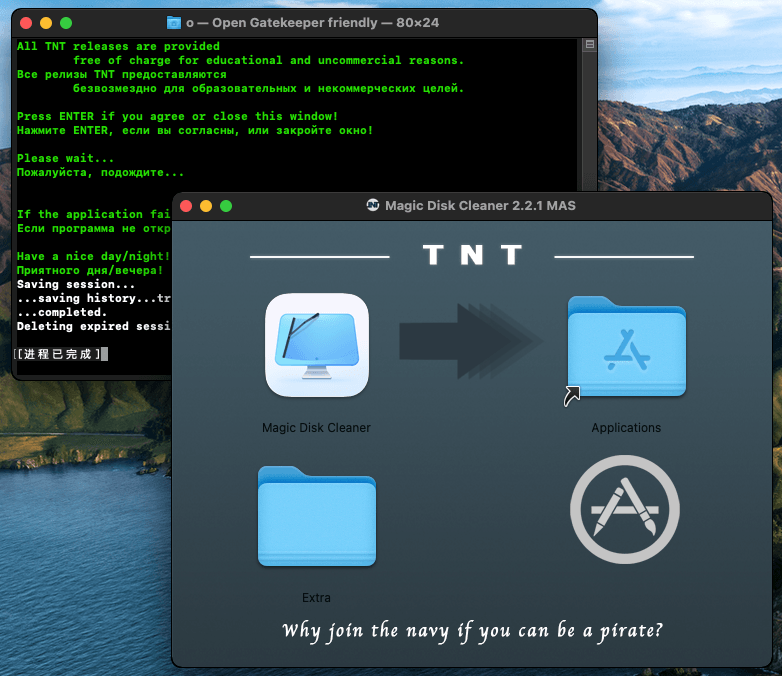Minimize the Open Gatekeeper friendly Terminal window
Image resolution: width=782 pixels, height=676 pixels.
point(46,23)
